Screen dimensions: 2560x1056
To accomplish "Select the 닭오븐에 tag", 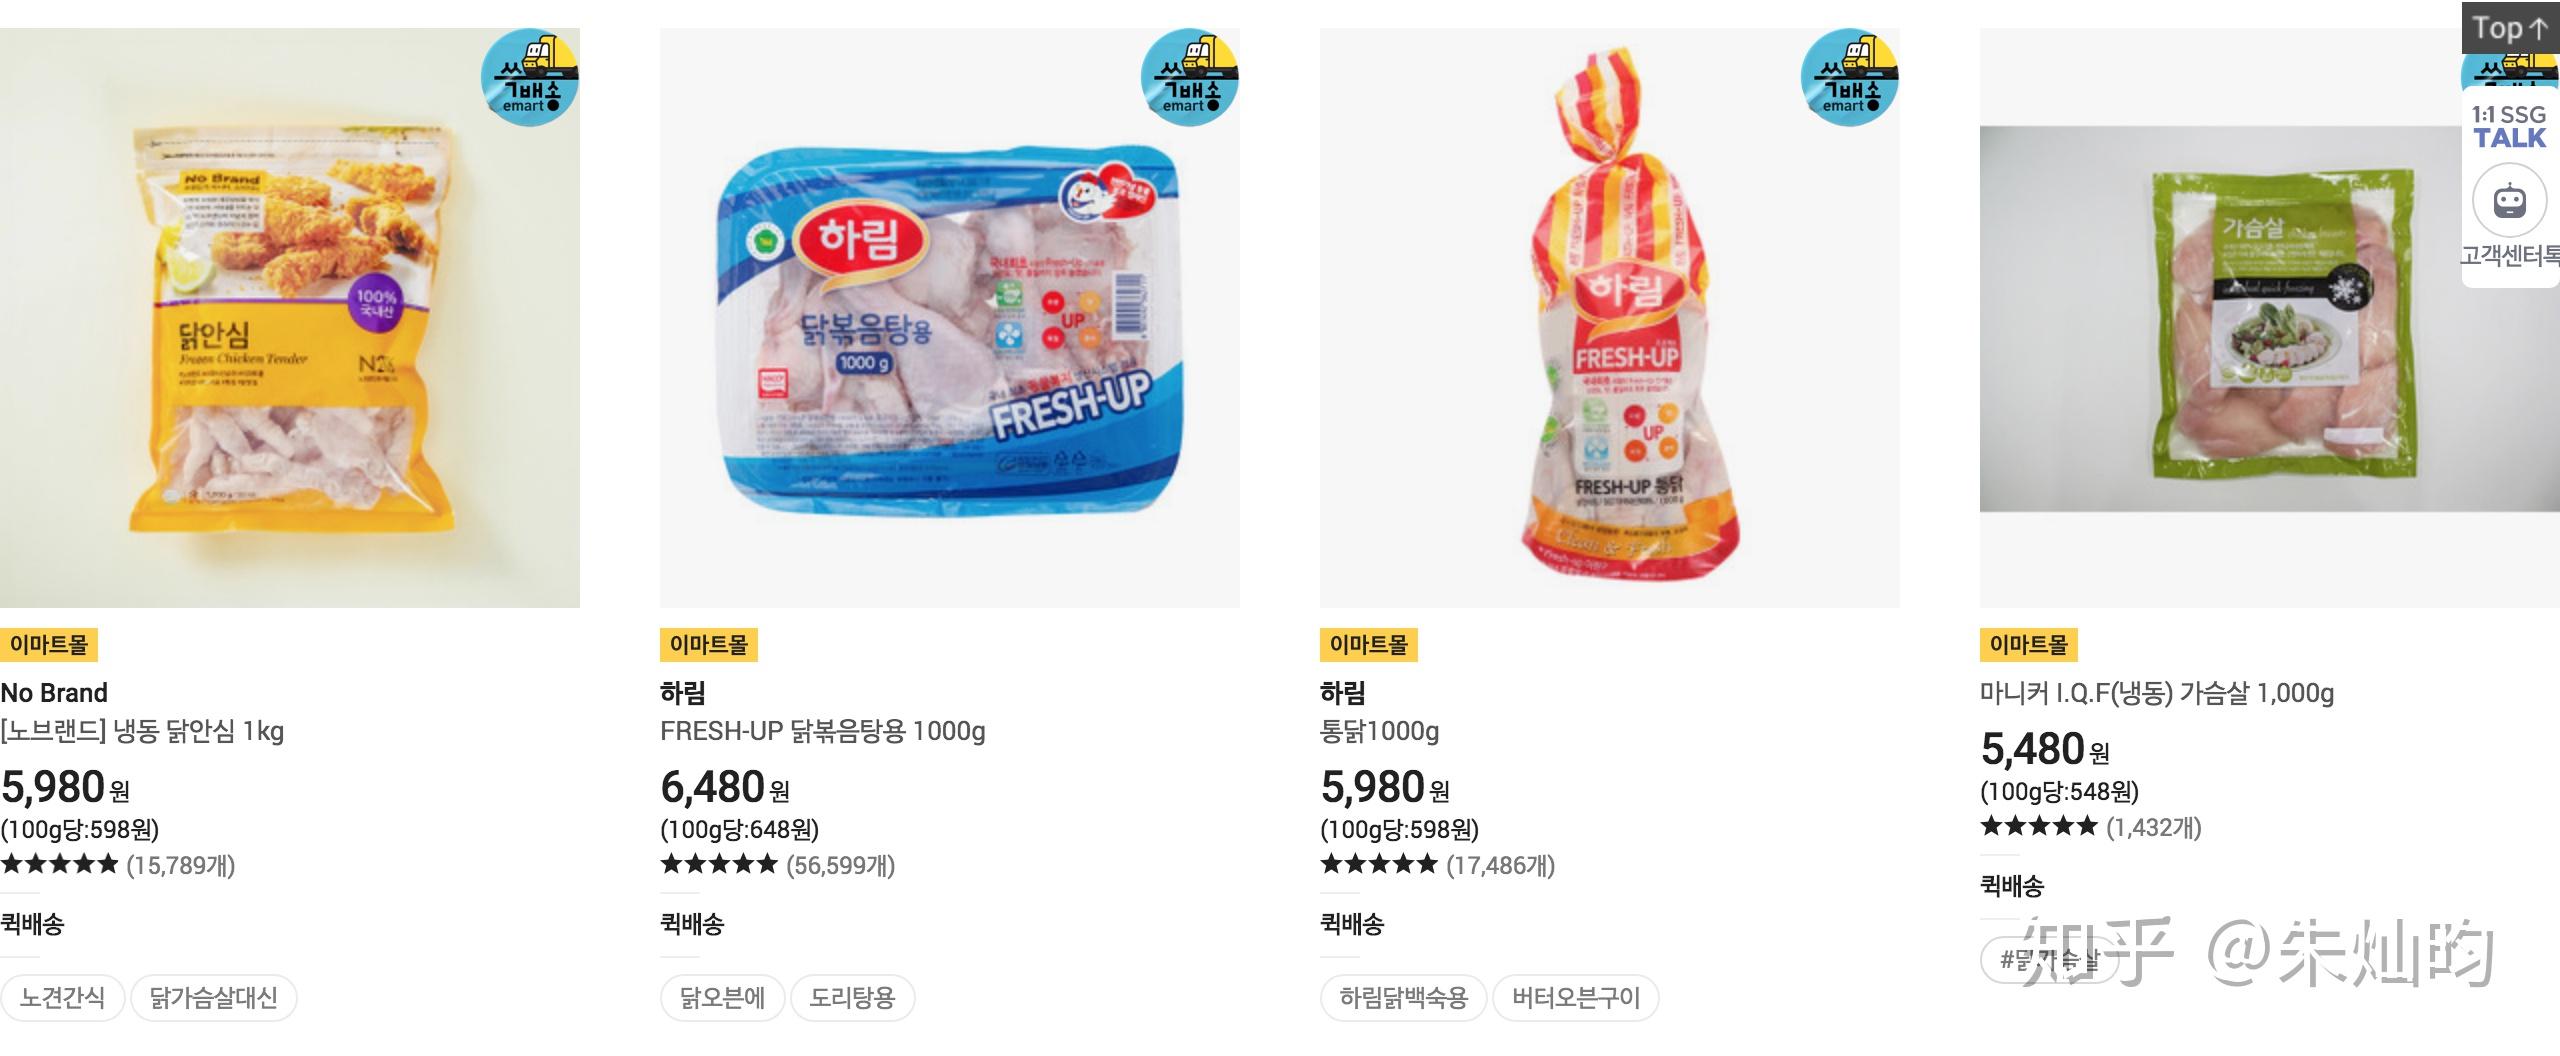I will pos(722,997).
